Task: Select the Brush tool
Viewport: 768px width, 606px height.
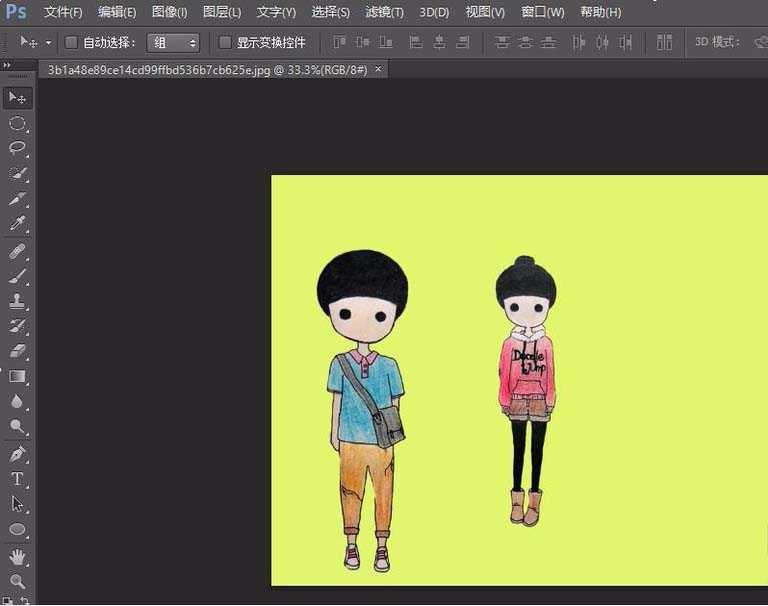Action: click(18, 275)
